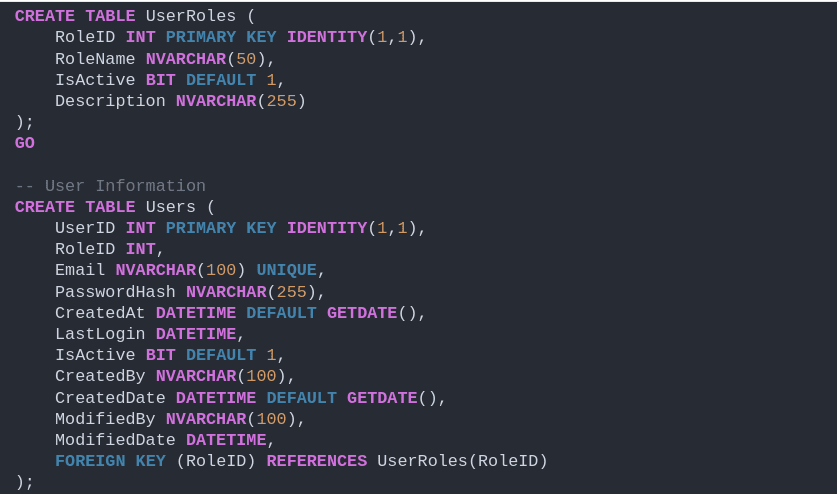This screenshot has height=494, width=839.
Task: Click the LastLogin column identifier
Action: tap(100, 334)
